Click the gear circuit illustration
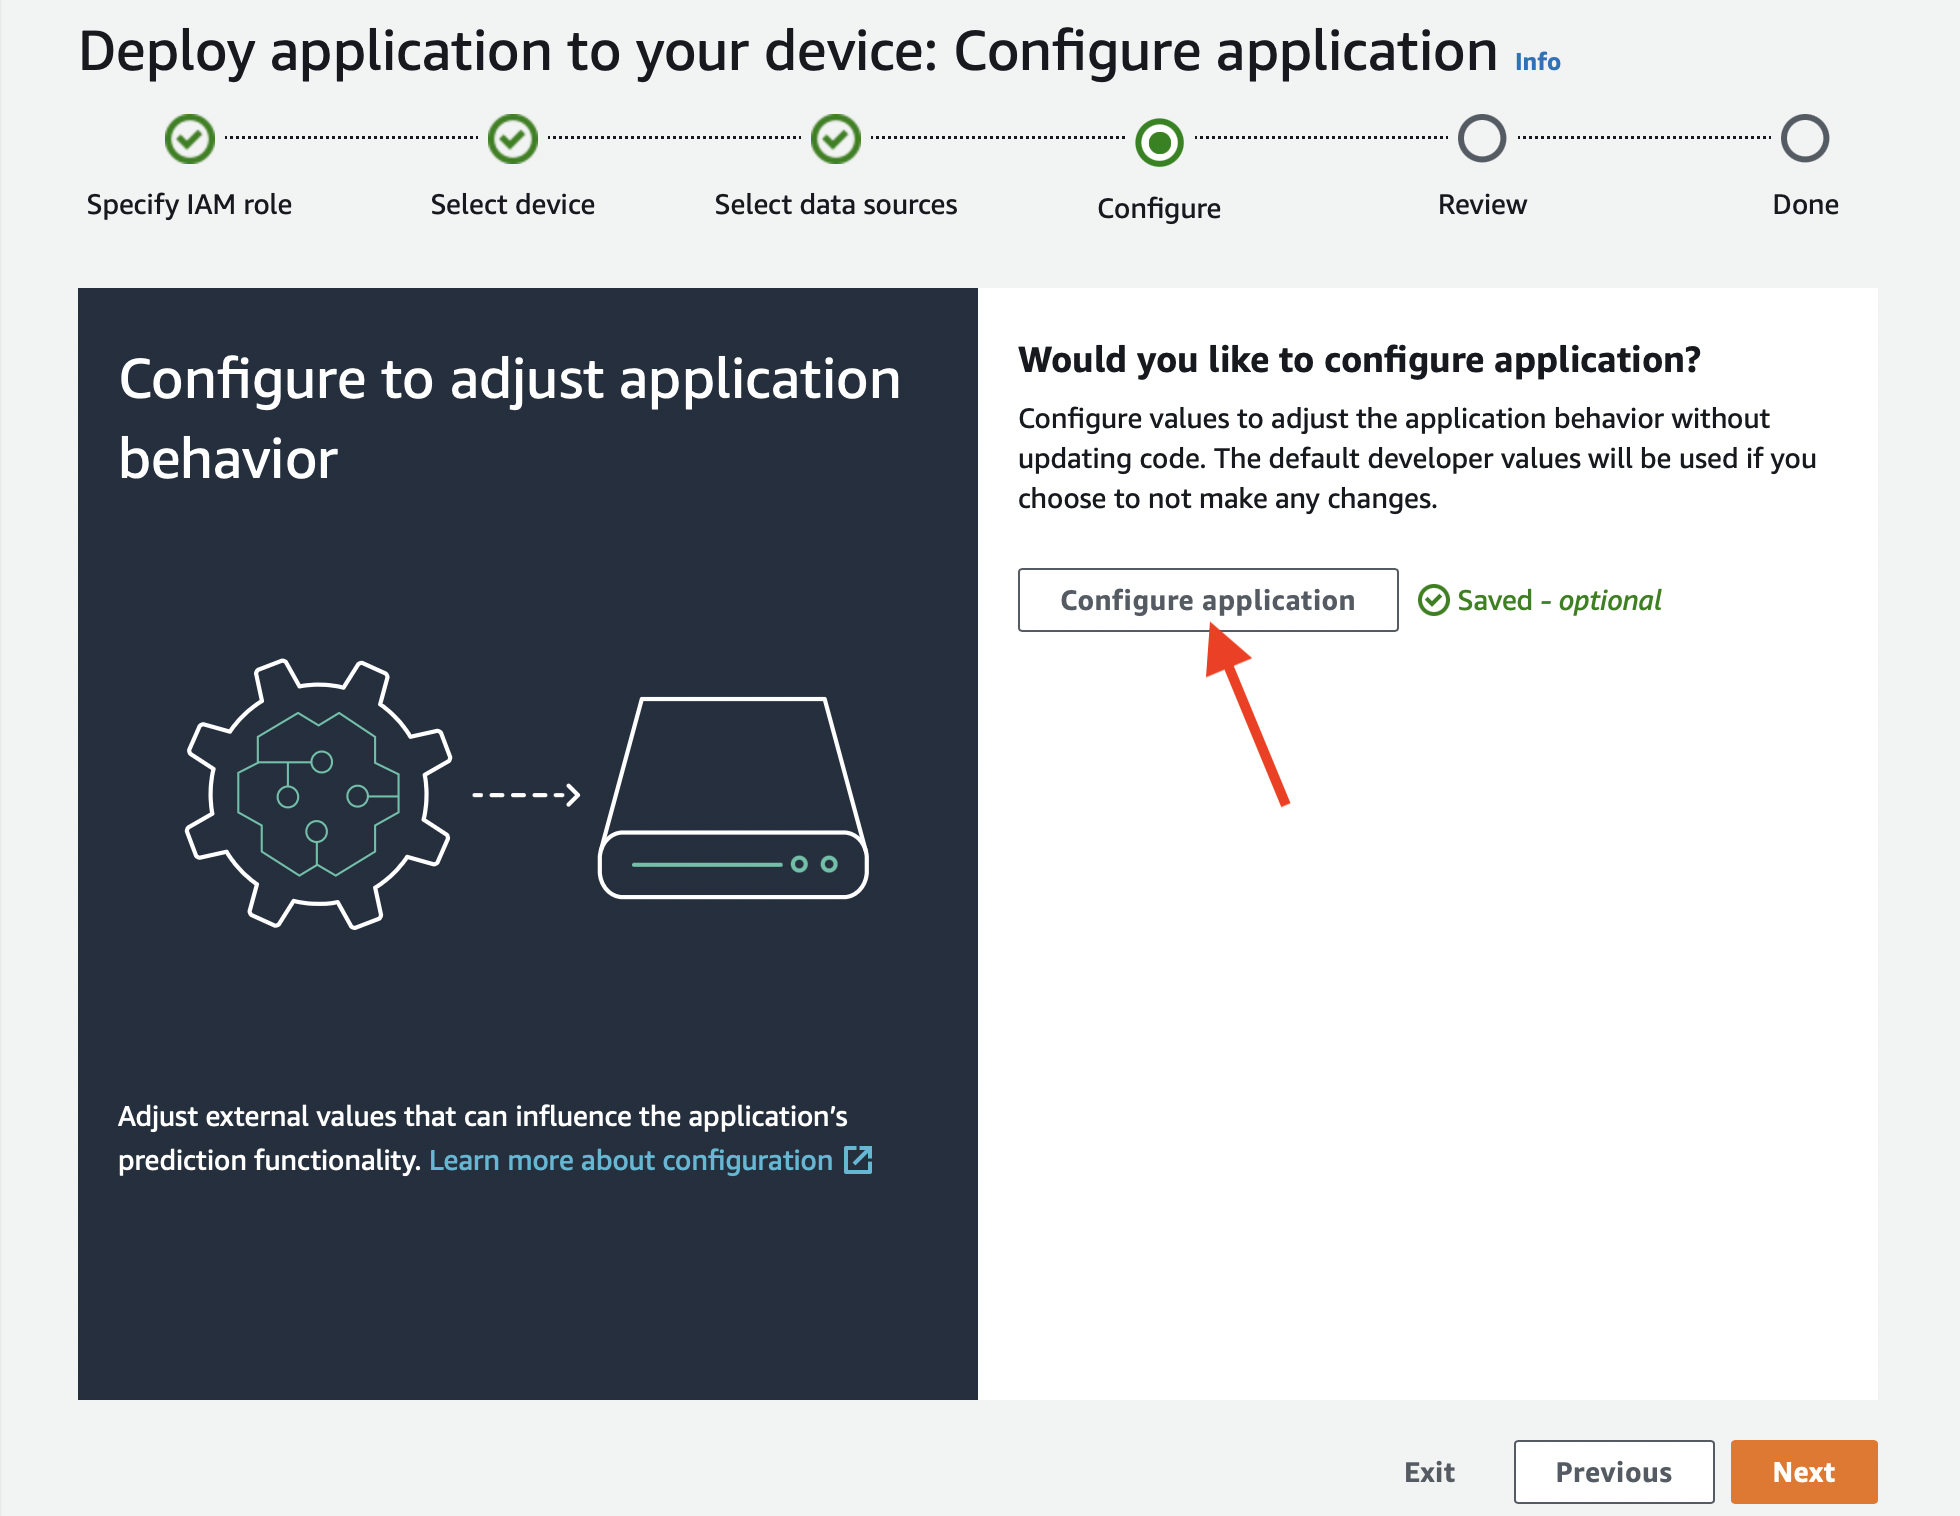1960x1516 pixels. pyautogui.click(x=319, y=794)
